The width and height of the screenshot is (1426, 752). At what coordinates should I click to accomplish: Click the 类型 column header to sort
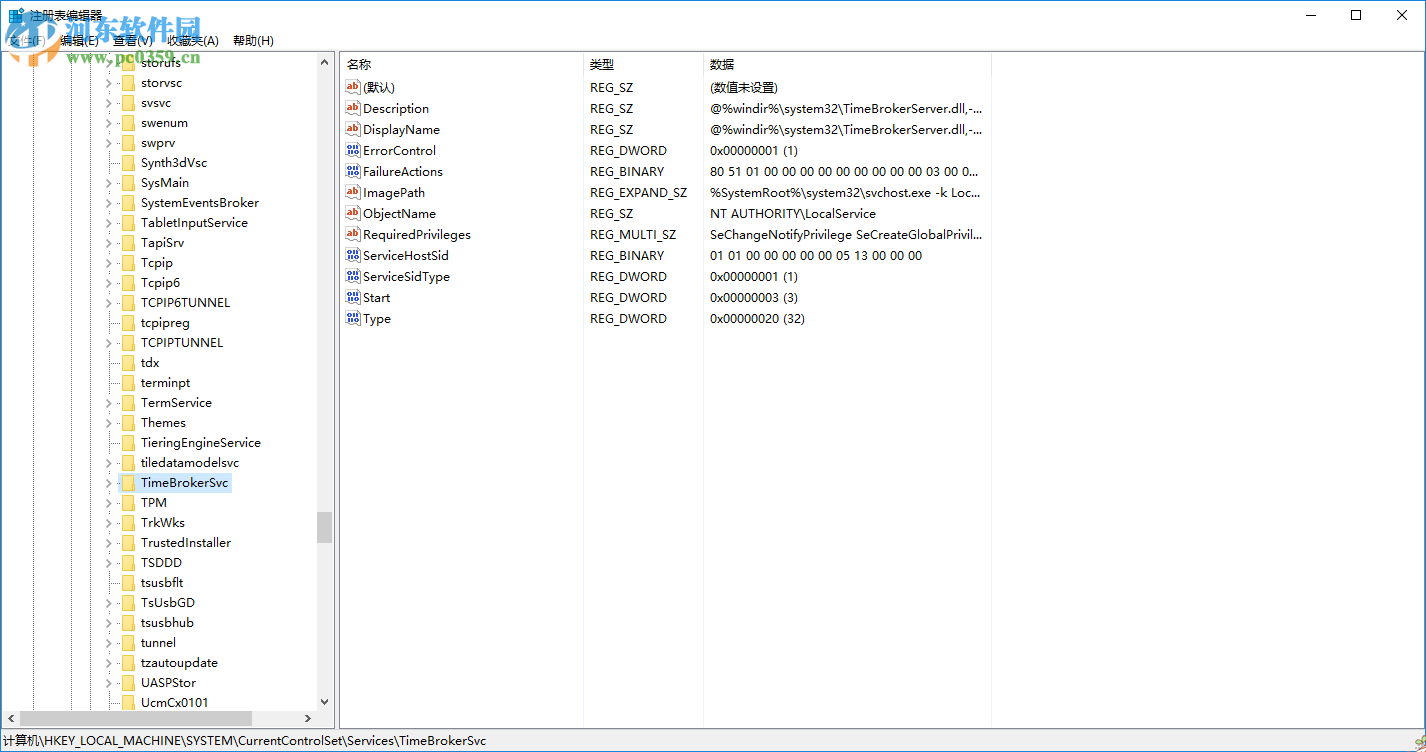pyautogui.click(x=602, y=63)
